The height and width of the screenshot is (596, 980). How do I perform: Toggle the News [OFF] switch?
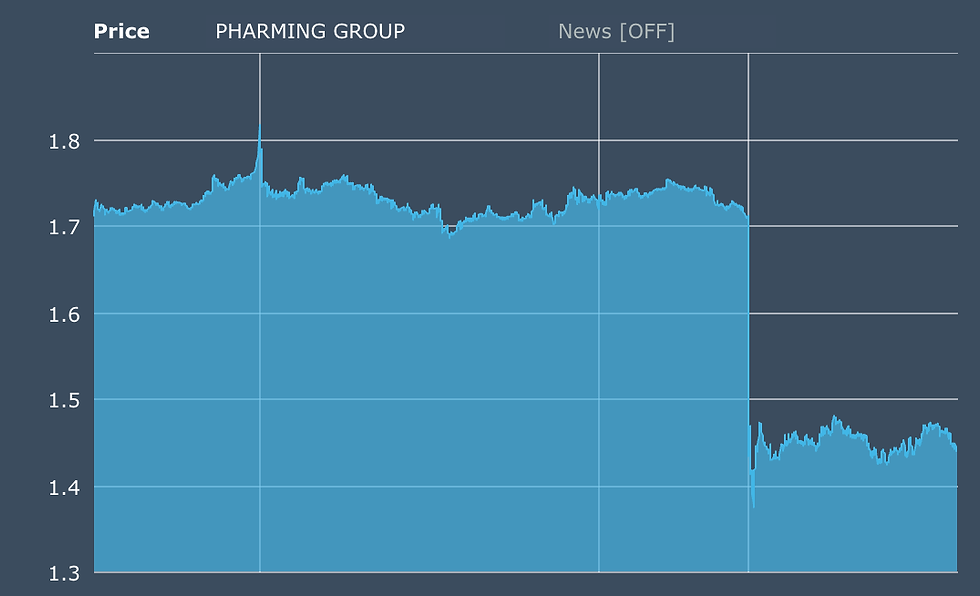point(616,31)
